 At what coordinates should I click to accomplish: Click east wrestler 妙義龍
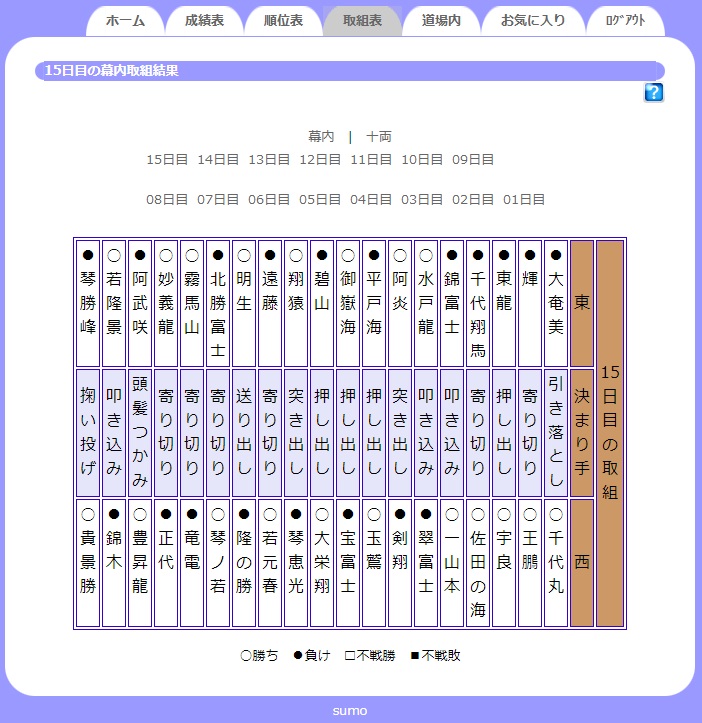click(166, 303)
